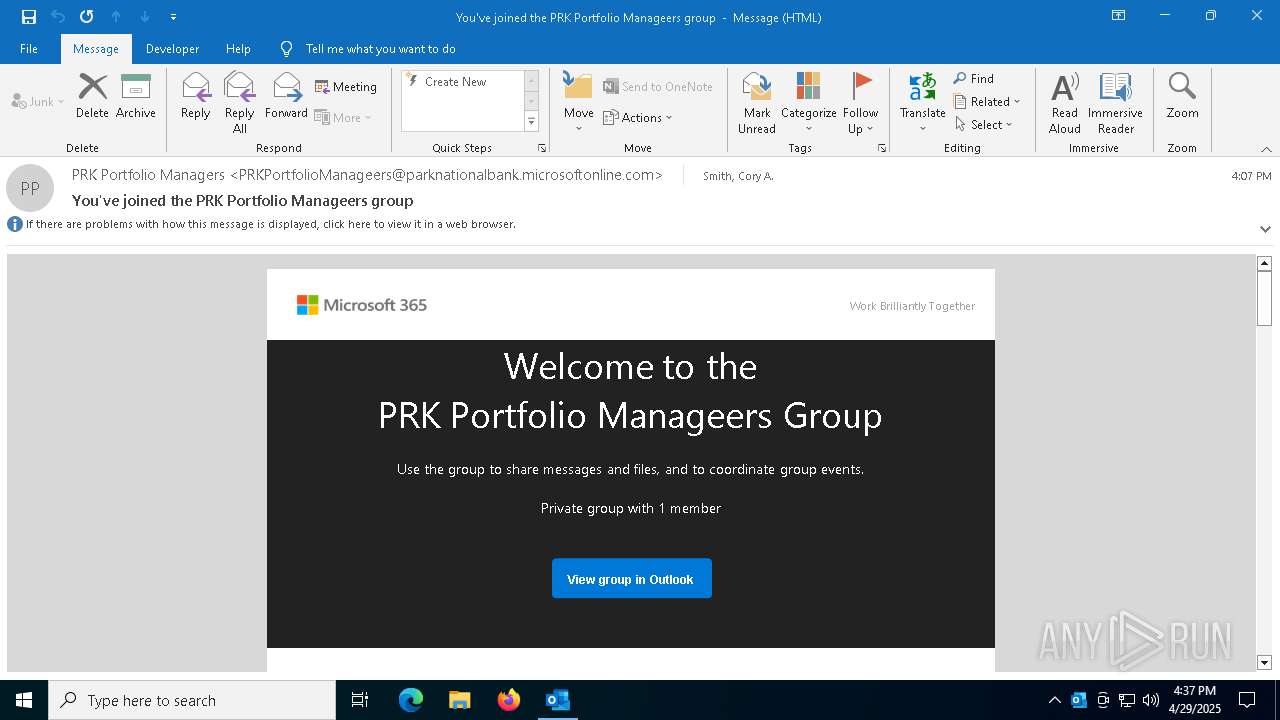Viewport: 1280px width, 720px height.
Task: Click Reply All
Action: (240, 103)
